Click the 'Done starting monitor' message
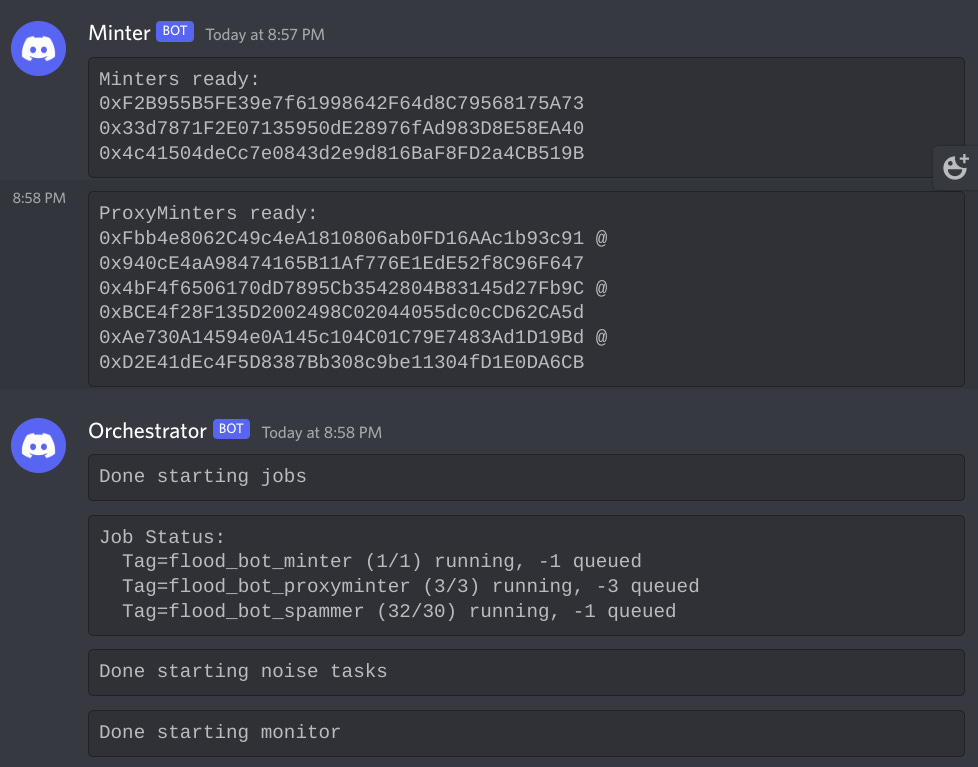The image size is (978, 767). coord(220,732)
